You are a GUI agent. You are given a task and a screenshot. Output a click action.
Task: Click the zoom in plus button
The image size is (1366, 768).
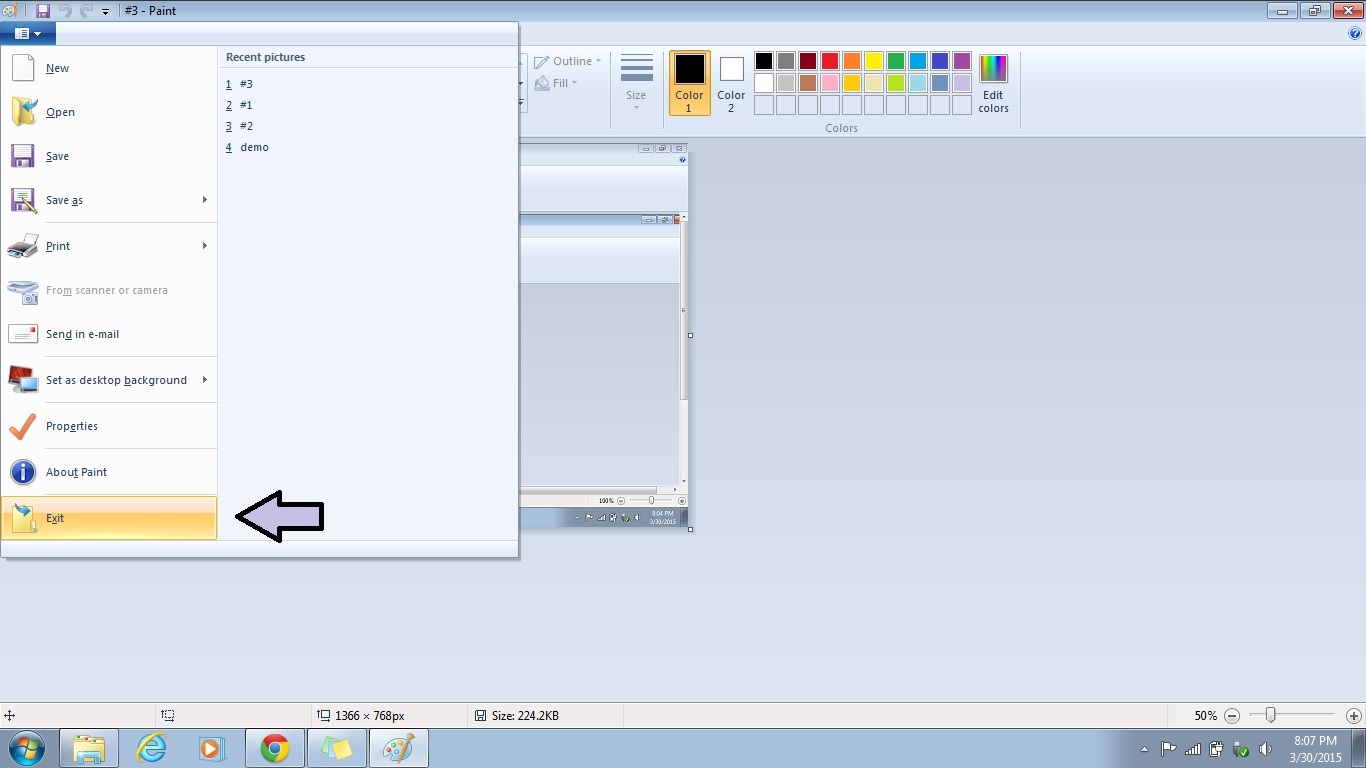(1354, 716)
